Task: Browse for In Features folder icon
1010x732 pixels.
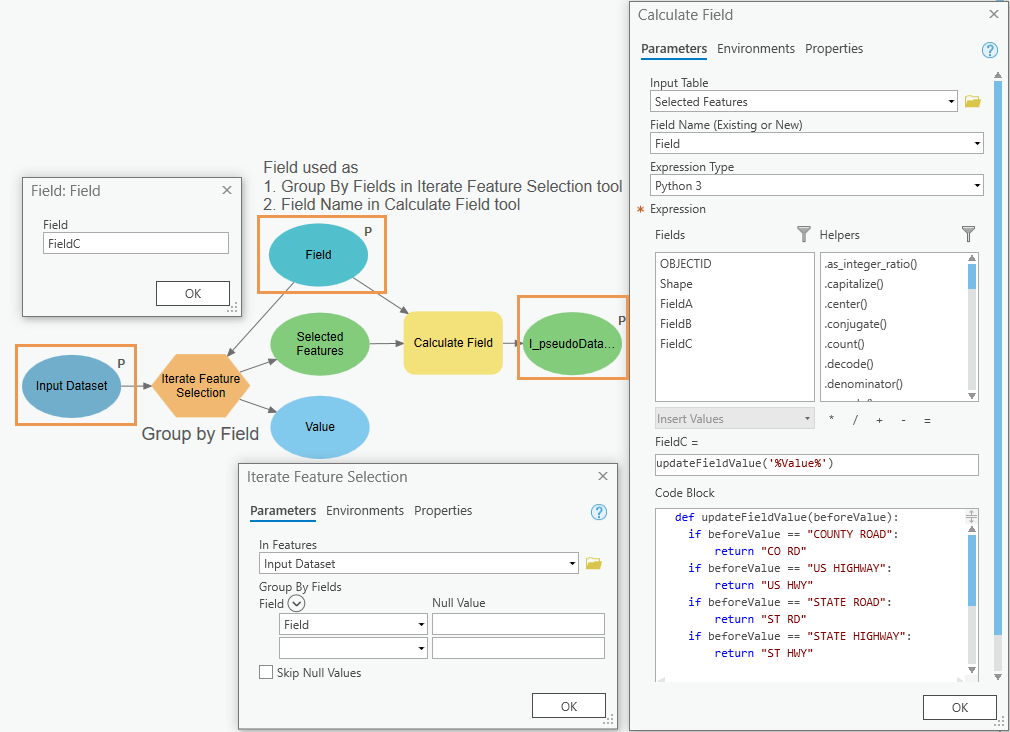Action: click(x=594, y=563)
